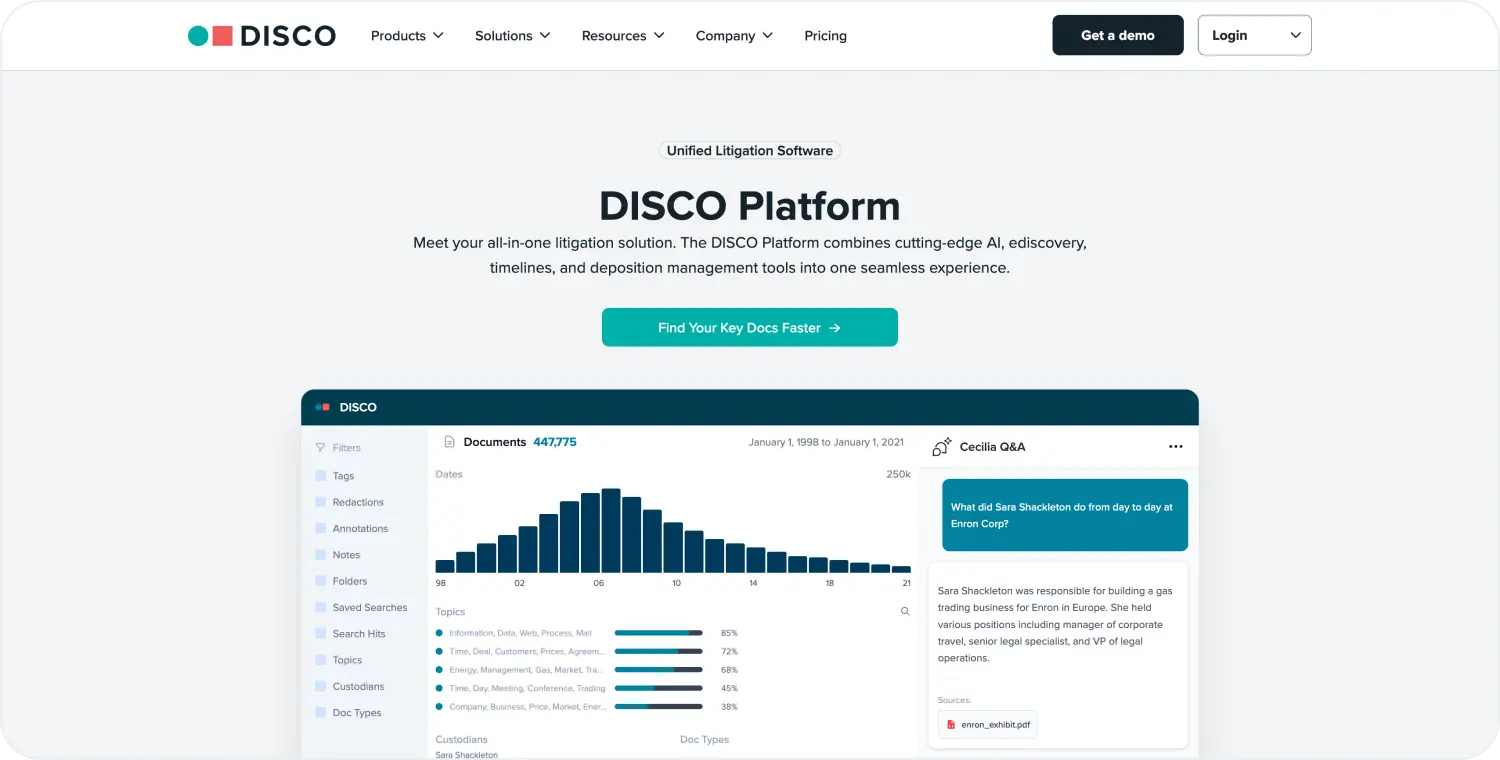Viewport: 1500px width, 760px height.
Task: Click the 68% topic progress bar
Action: pos(658,670)
